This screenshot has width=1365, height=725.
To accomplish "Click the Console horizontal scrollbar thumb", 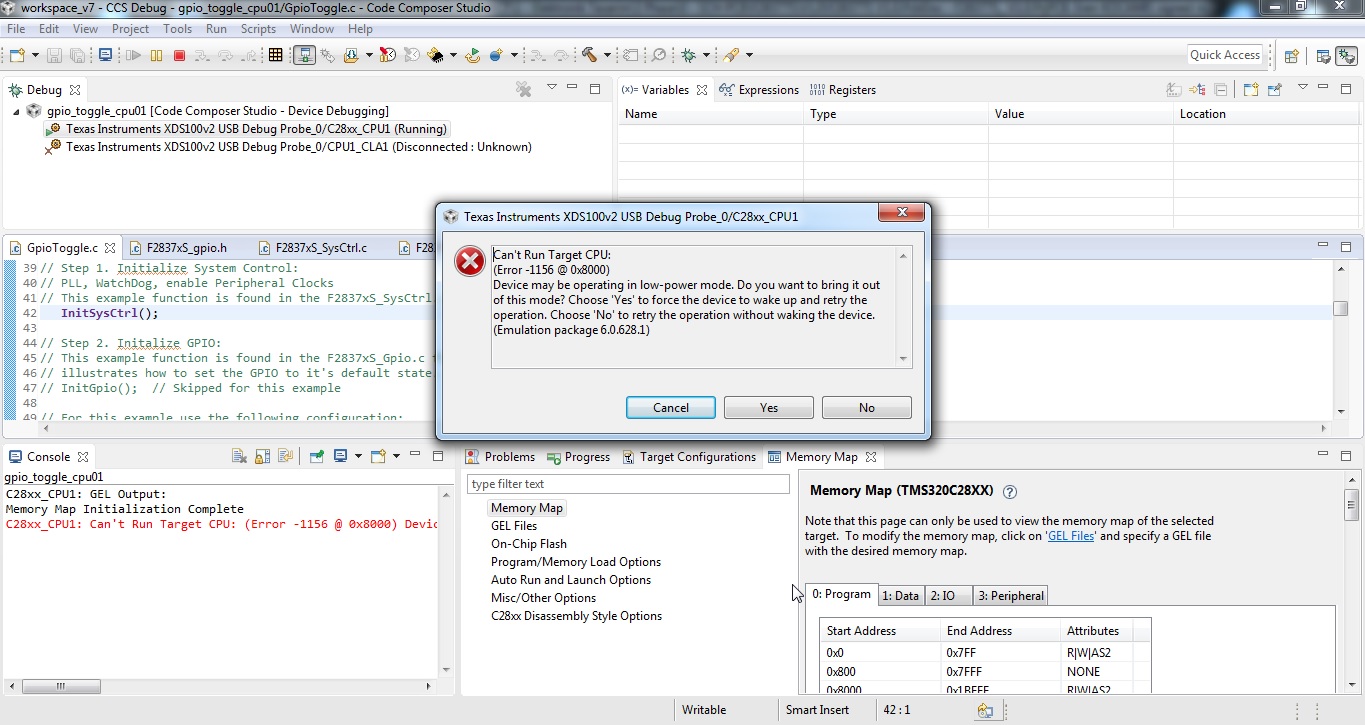I will 62,687.
